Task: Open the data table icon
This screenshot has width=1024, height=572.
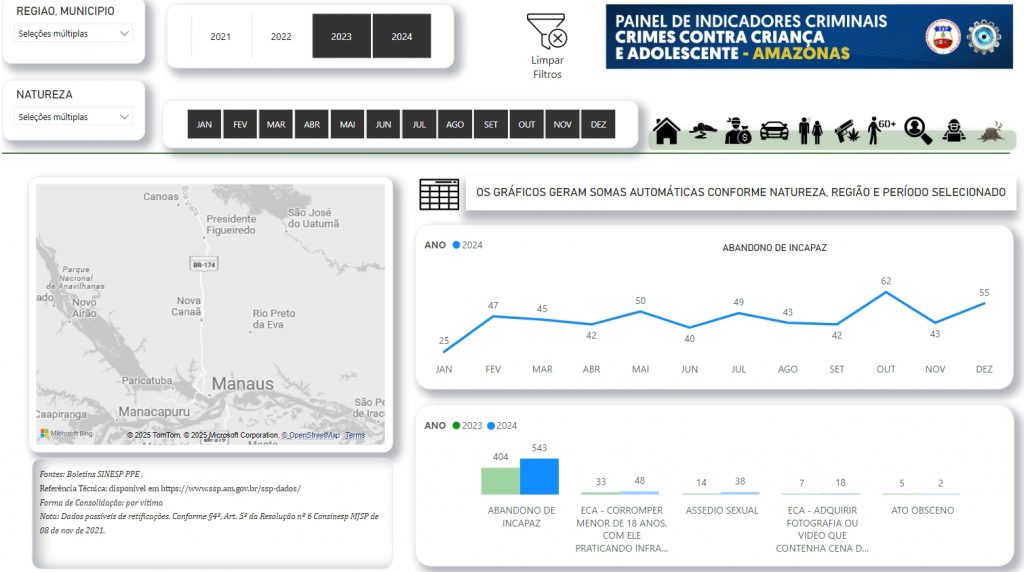Action: pyautogui.click(x=439, y=193)
